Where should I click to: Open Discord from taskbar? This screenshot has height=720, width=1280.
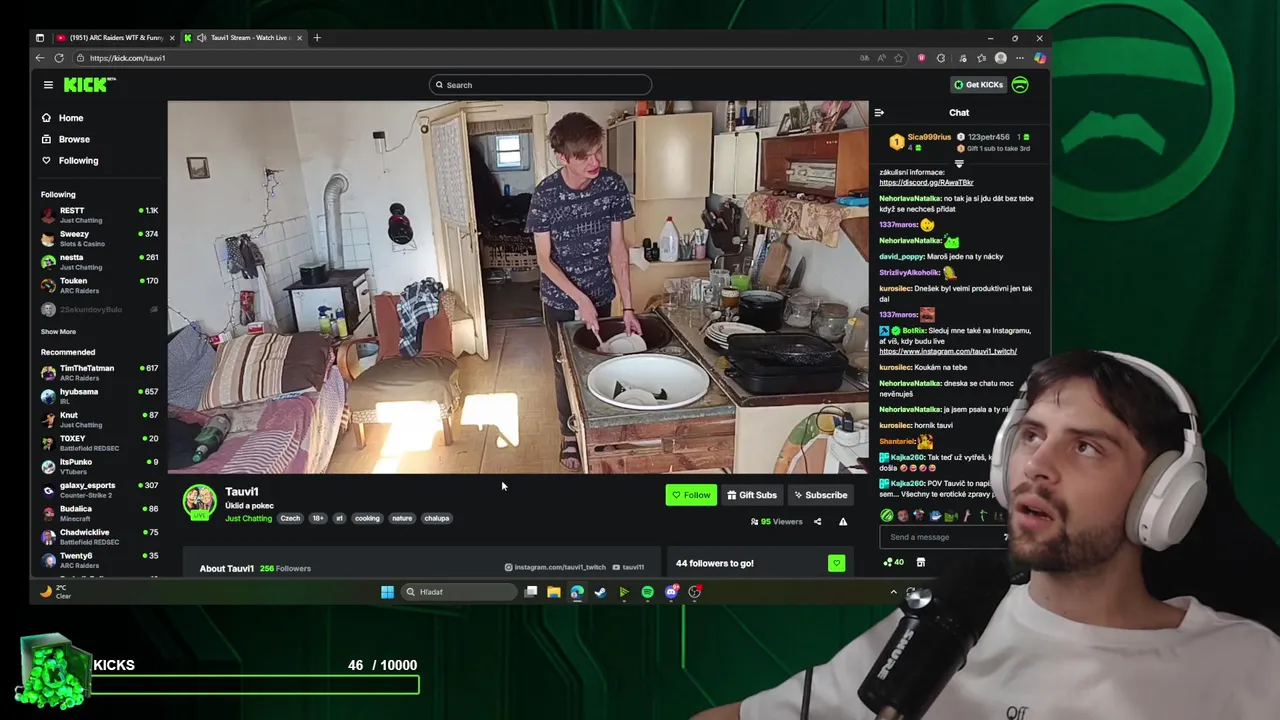pos(671,592)
